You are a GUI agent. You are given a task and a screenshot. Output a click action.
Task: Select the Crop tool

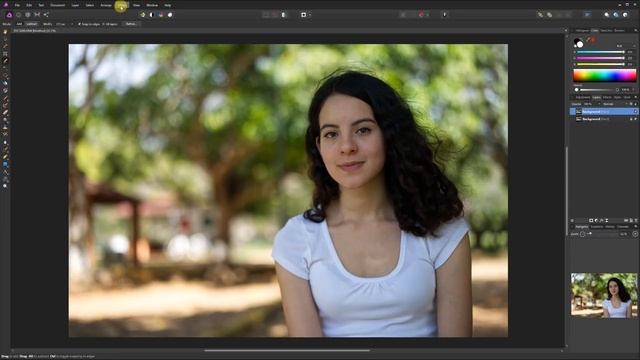[5, 53]
